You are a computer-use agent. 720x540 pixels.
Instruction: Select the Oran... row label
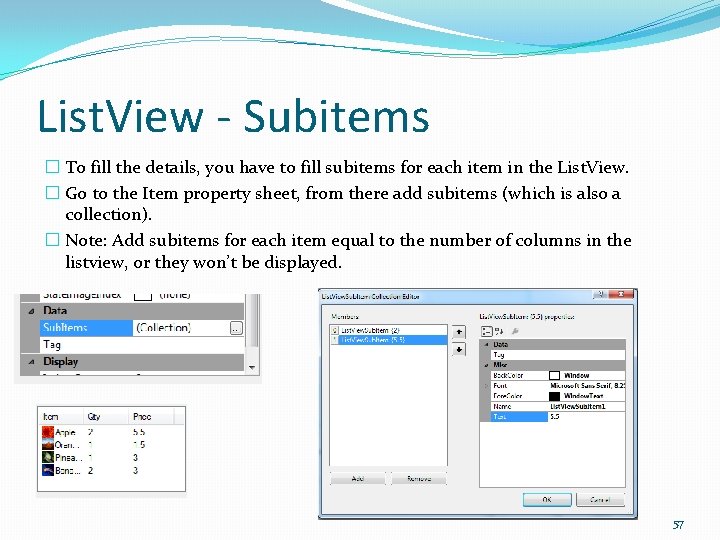(x=67, y=445)
